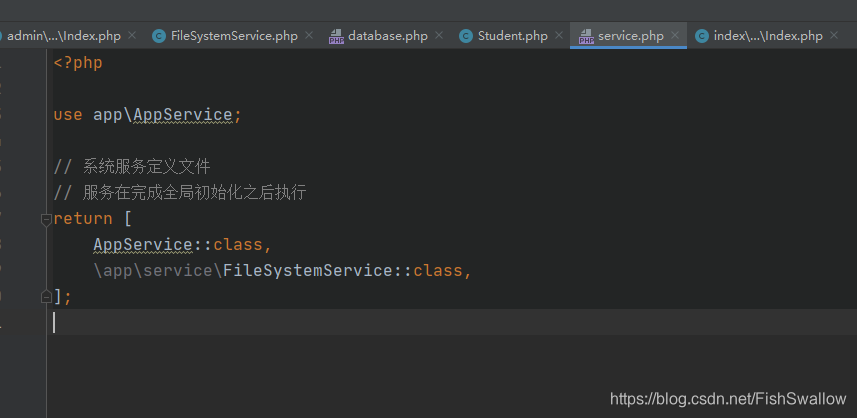
Task: Click the class icon on FileSystemService.php tab
Action: pyautogui.click(x=159, y=37)
